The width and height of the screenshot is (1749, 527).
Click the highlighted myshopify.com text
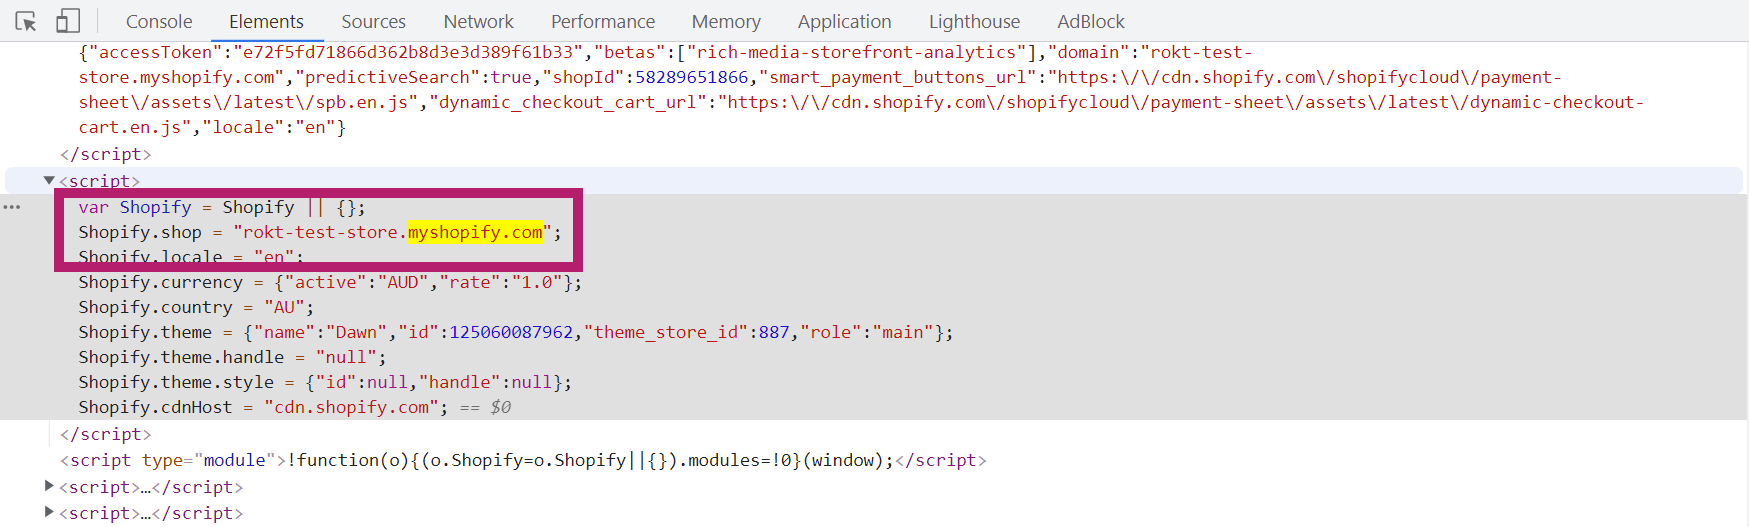coord(475,232)
